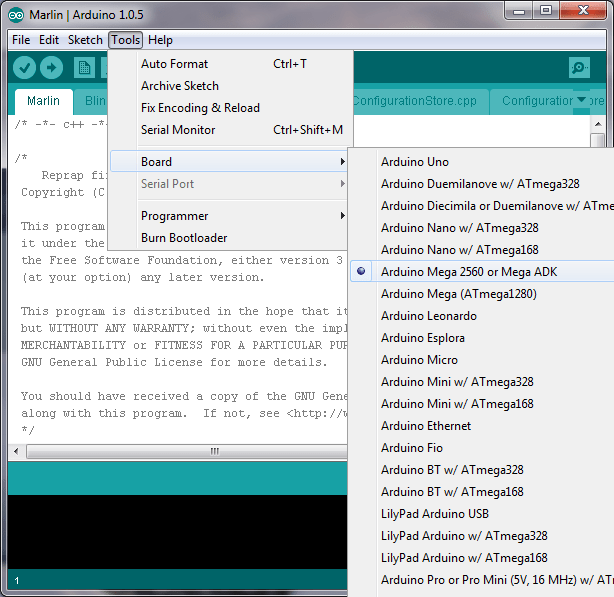
Task: Click the line number 1 in status bar
Action: (x=16, y=580)
